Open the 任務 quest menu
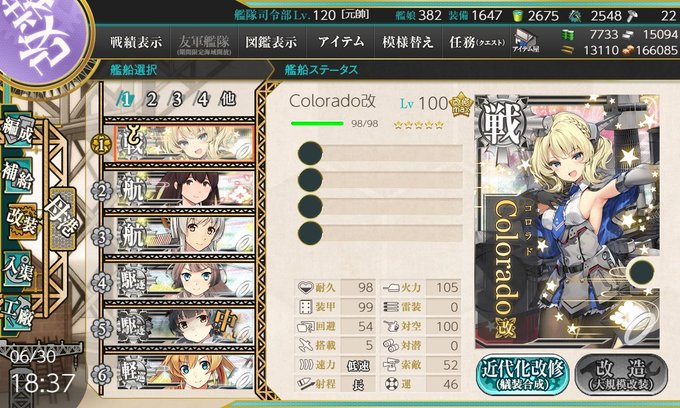 coord(477,42)
